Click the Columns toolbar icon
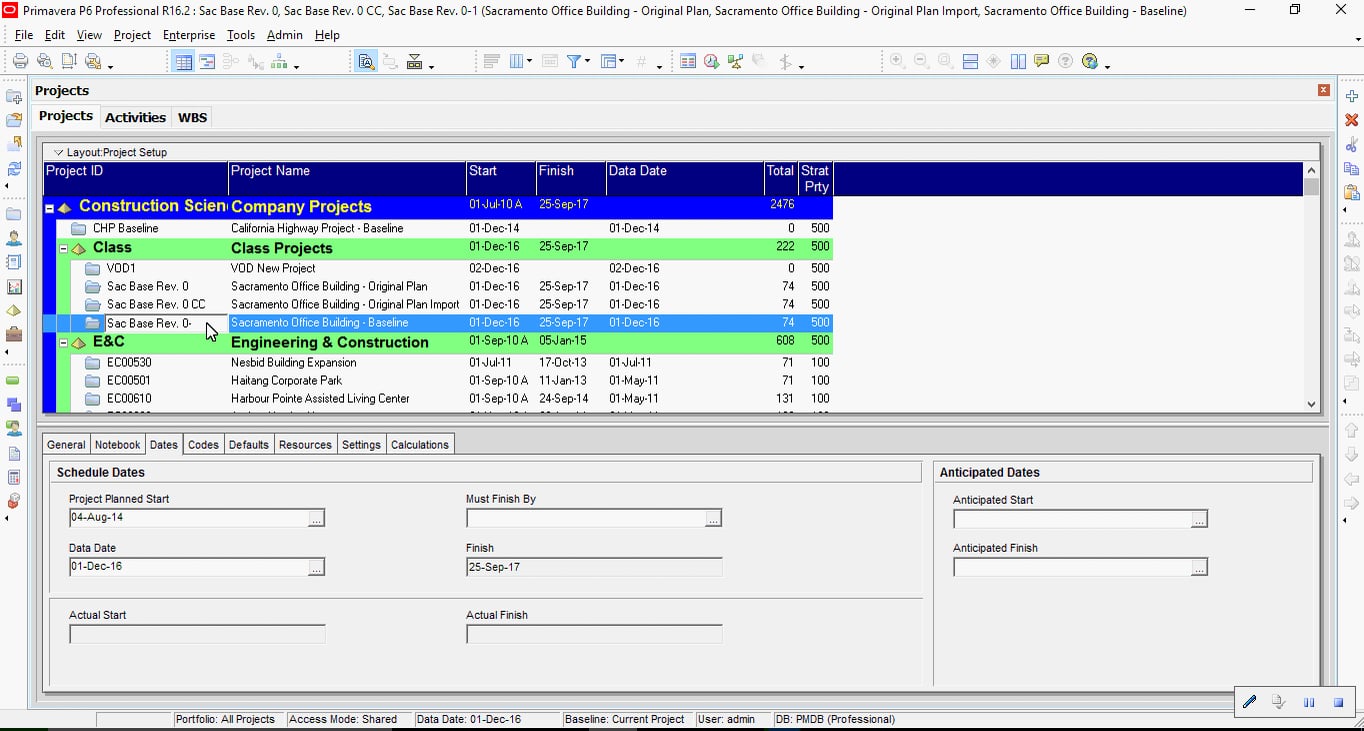Viewport: 1364px width, 731px height. [x=517, y=61]
